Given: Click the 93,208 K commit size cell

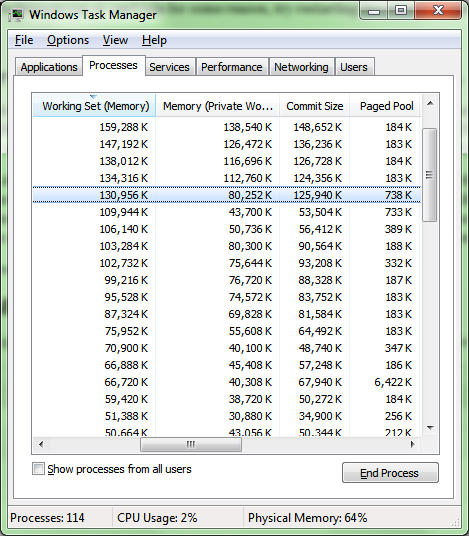Looking at the screenshot, I should click(x=320, y=263).
